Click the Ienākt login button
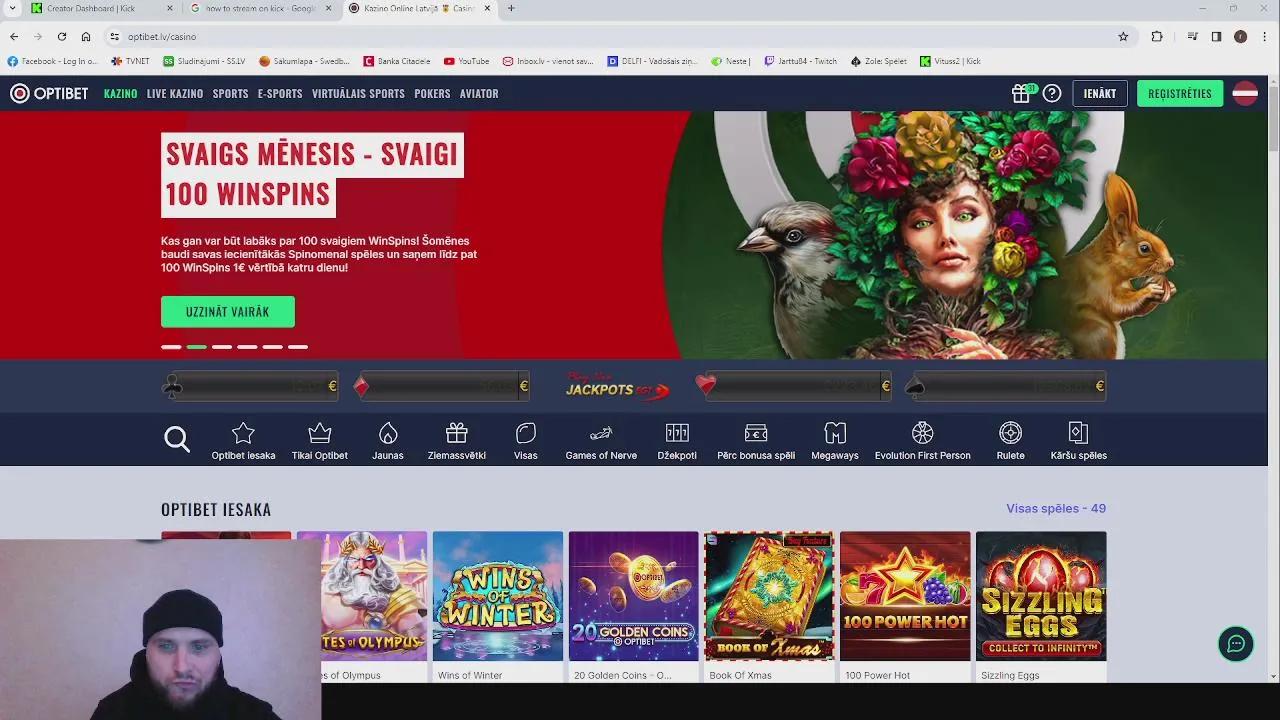The image size is (1280, 720). tap(1100, 93)
